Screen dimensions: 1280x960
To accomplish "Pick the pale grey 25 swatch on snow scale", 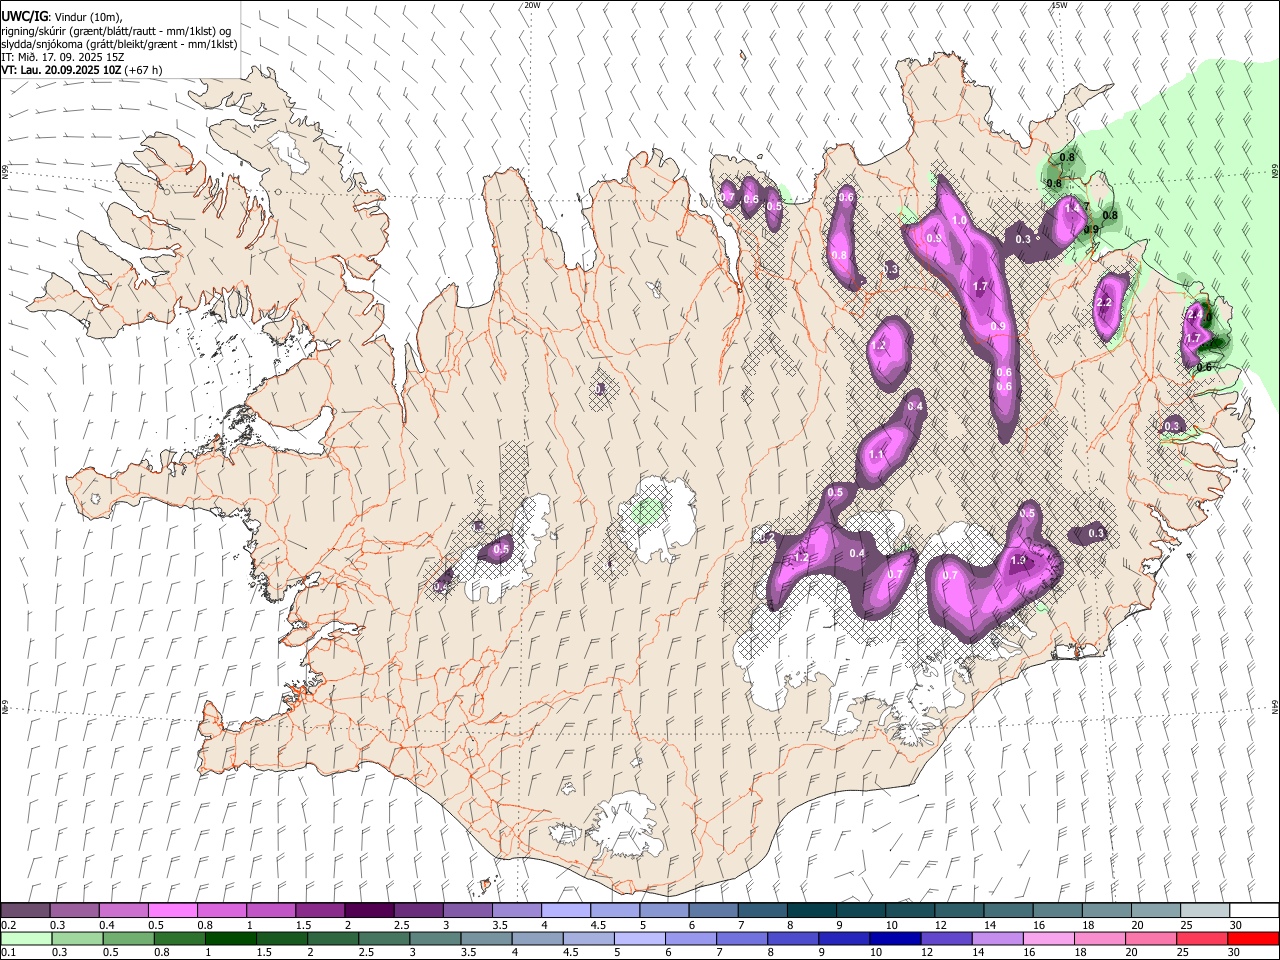I will tap(1205, 911).
